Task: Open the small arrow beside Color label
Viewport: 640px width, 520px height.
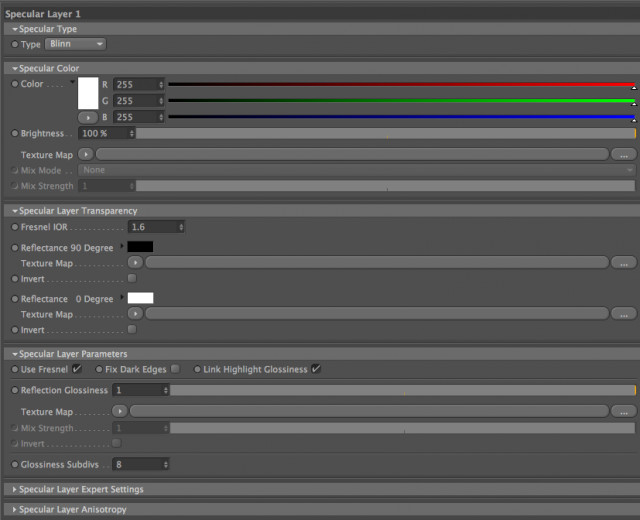Action: point(72,82)
